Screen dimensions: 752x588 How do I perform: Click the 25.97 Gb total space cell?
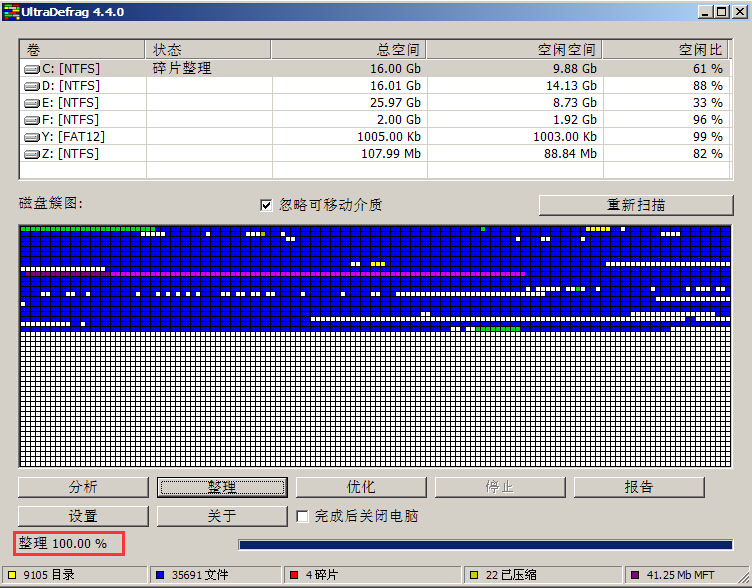[x=395, y=103]
